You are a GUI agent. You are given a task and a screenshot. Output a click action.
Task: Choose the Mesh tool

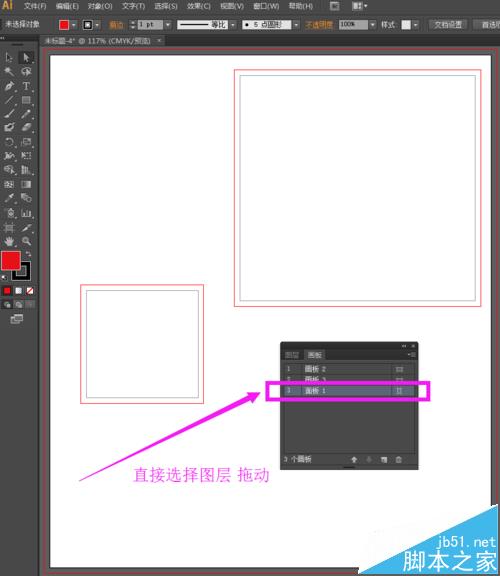(x=9, y=184)
